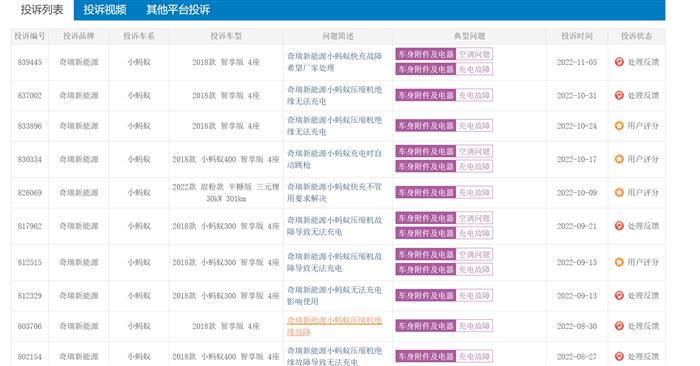
Task: Open complaint description for 830334 自动跳枪
Action: point(334,159)
